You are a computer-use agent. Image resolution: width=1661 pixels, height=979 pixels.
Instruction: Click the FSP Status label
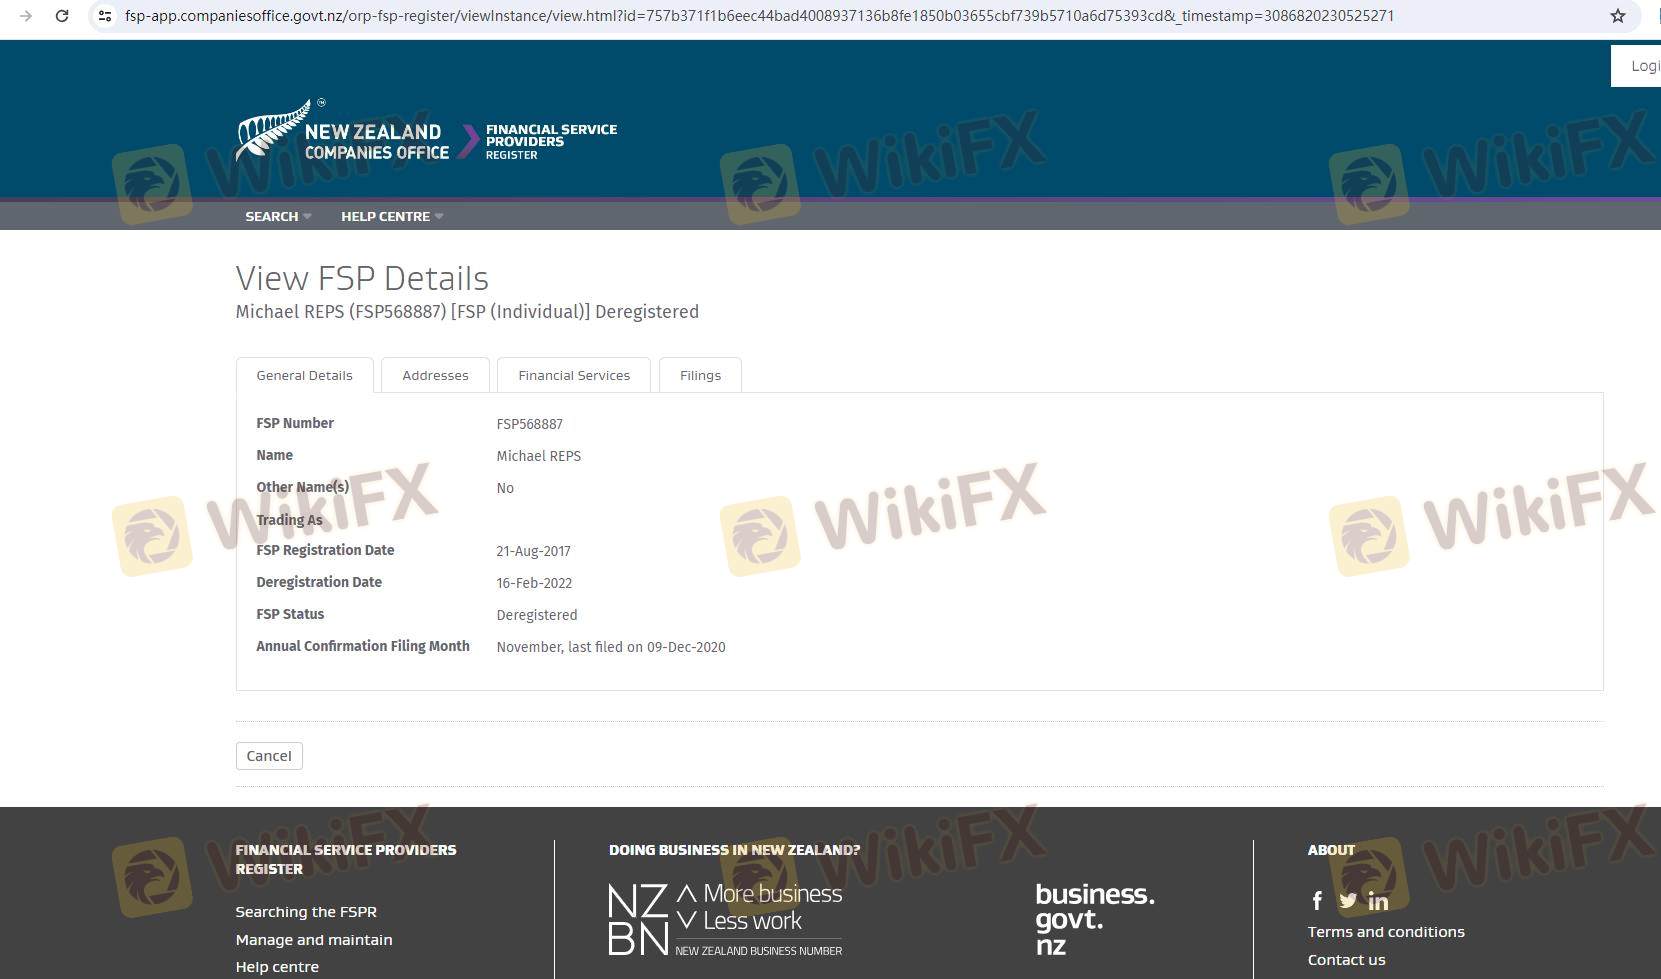(x=290, y=614)
